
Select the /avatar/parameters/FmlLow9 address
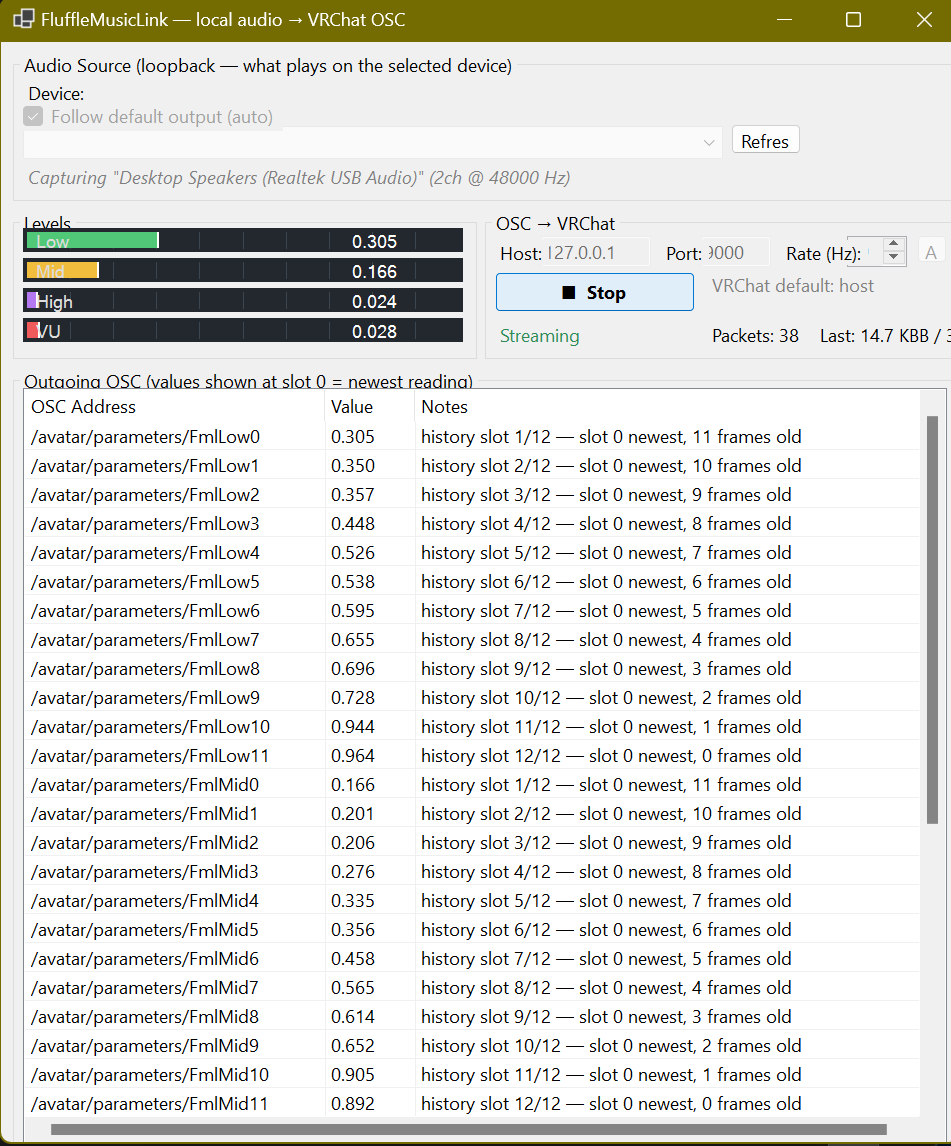tap(145, 698)
